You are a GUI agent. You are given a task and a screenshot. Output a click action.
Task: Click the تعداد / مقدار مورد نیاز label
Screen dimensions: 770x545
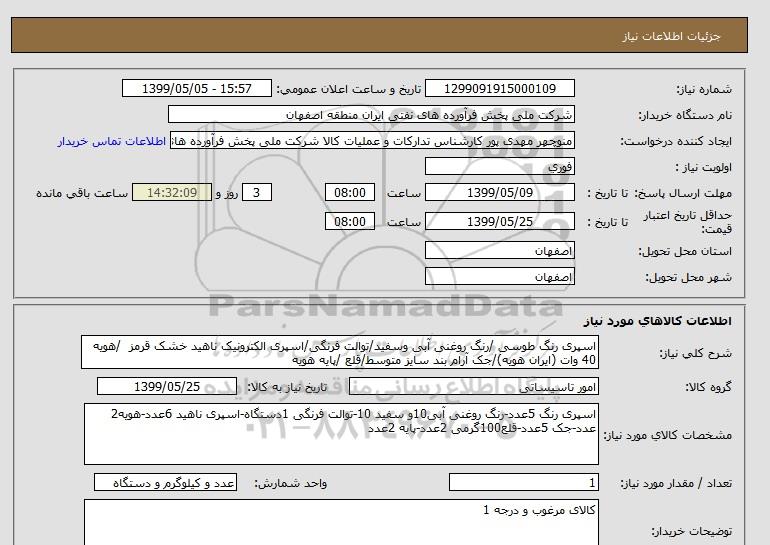coord(676,484)
